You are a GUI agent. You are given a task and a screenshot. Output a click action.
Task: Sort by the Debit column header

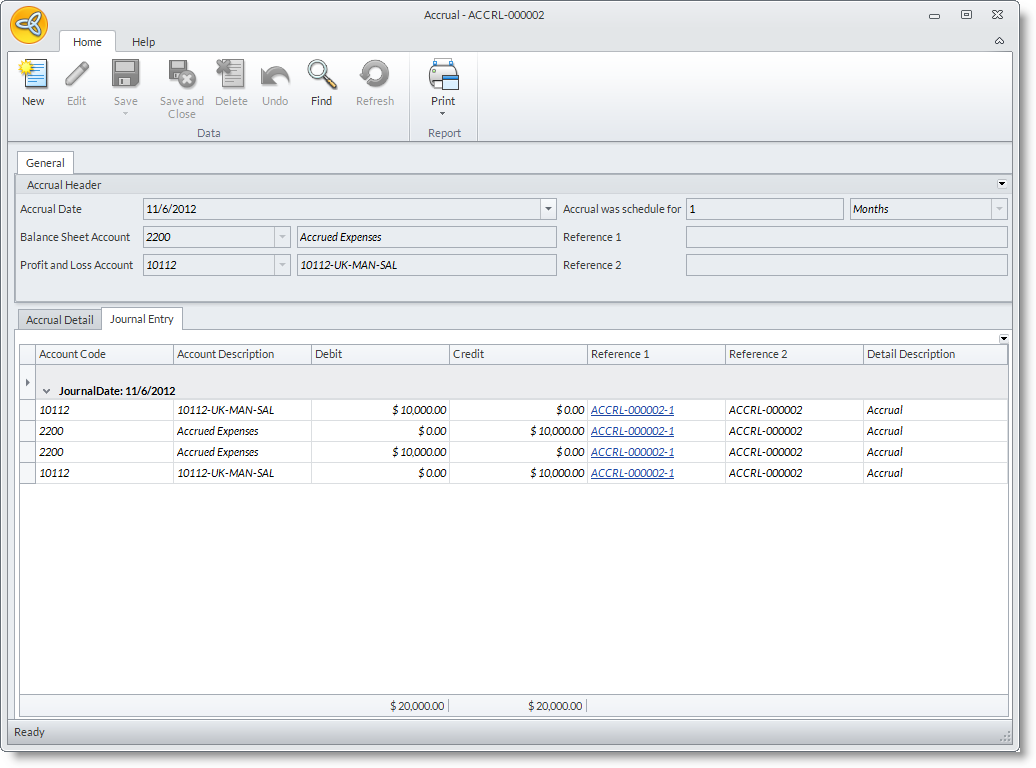[x=380, y=354]
